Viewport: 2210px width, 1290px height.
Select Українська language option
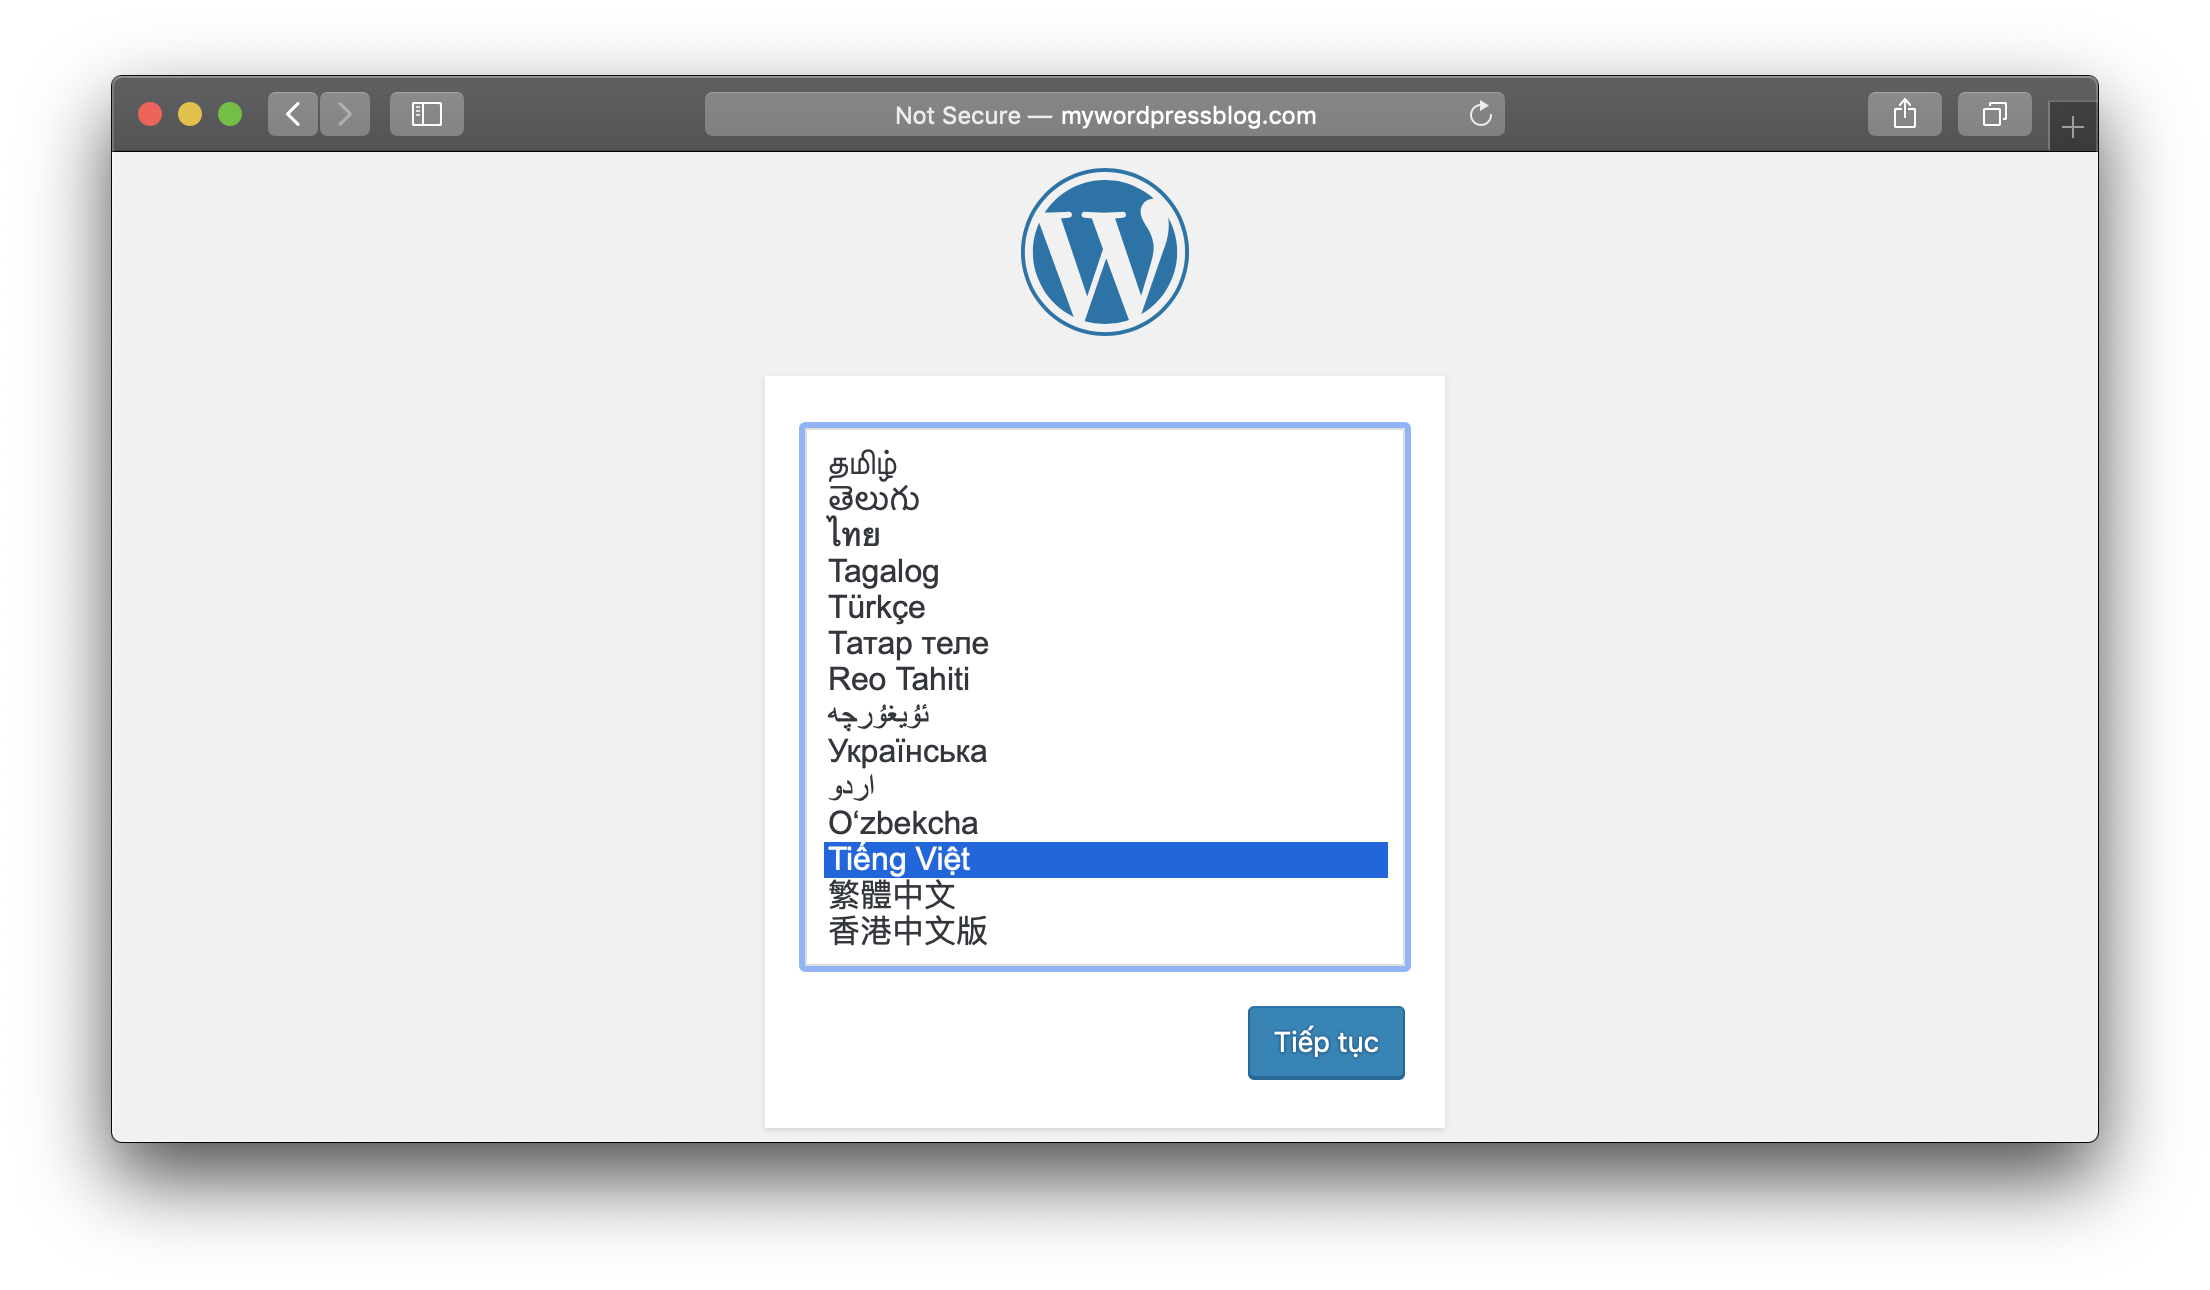pyautogui.click(x=907, y=751)
